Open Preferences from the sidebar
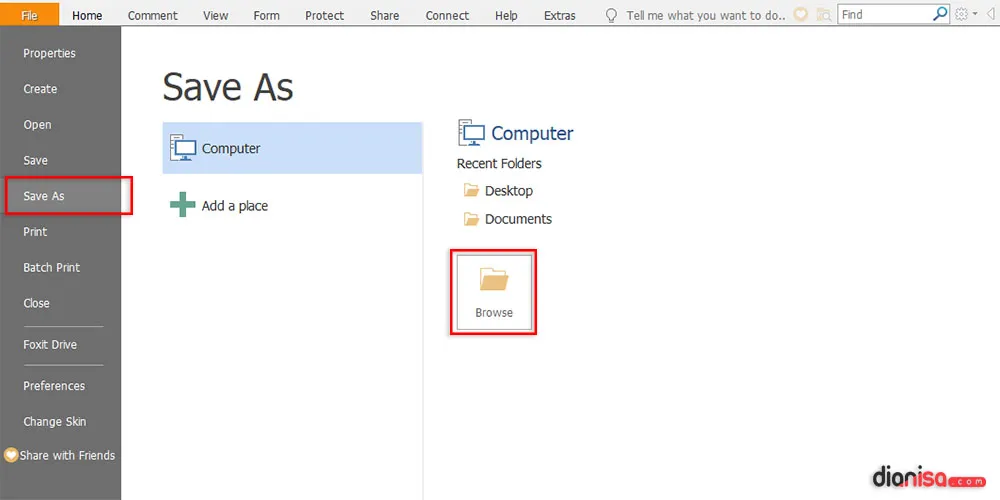The height and width of the screenshot is (500, 1000). (x=54, y=386)
